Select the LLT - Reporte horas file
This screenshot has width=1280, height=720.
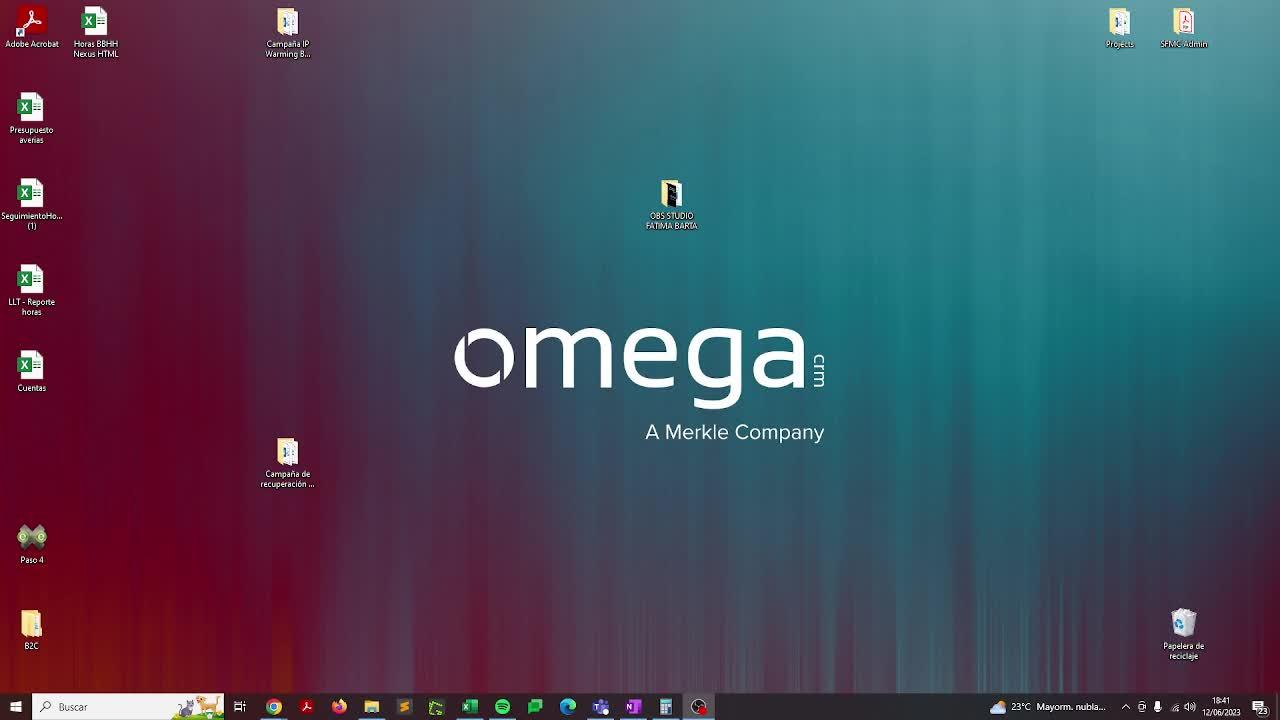click(x=31, y=291)
